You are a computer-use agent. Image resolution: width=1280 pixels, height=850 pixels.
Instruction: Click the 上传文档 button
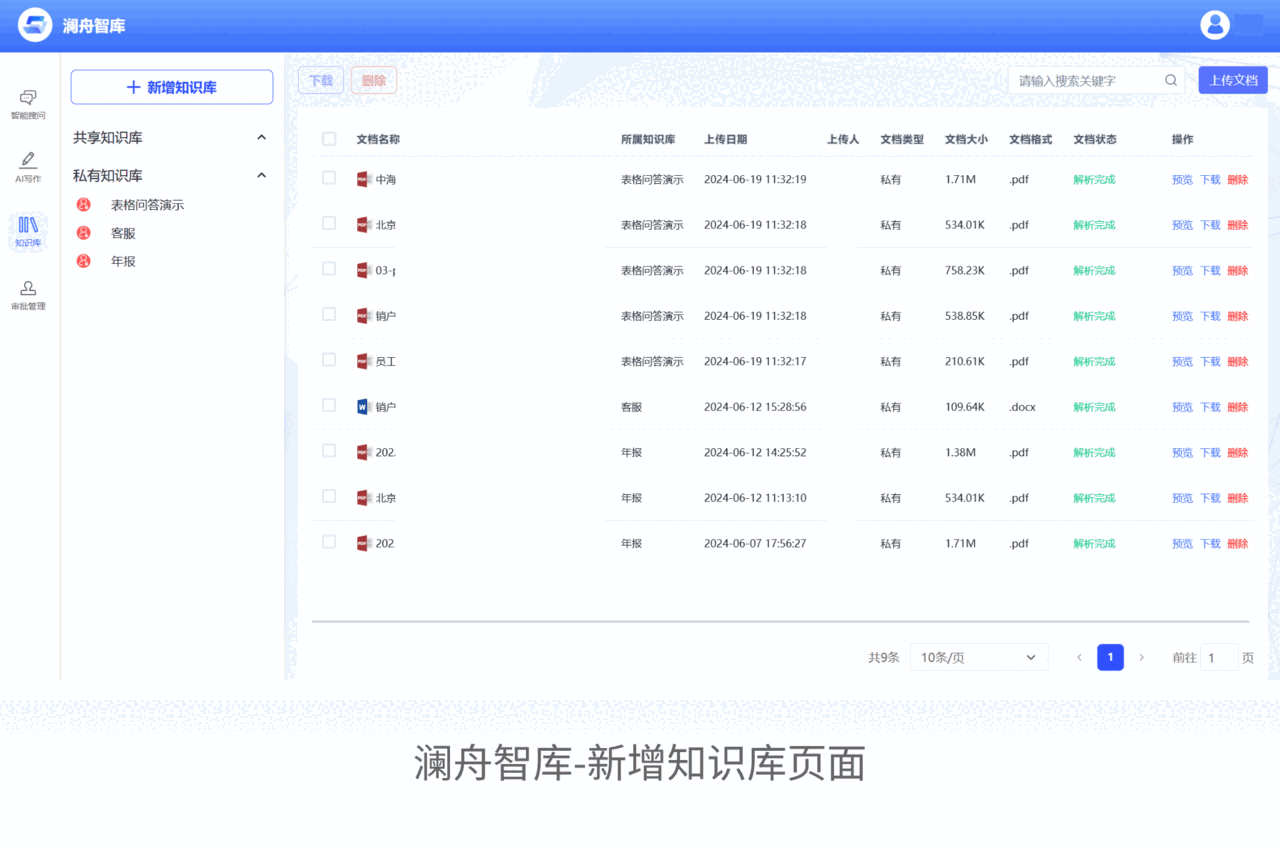[1232, 81]
